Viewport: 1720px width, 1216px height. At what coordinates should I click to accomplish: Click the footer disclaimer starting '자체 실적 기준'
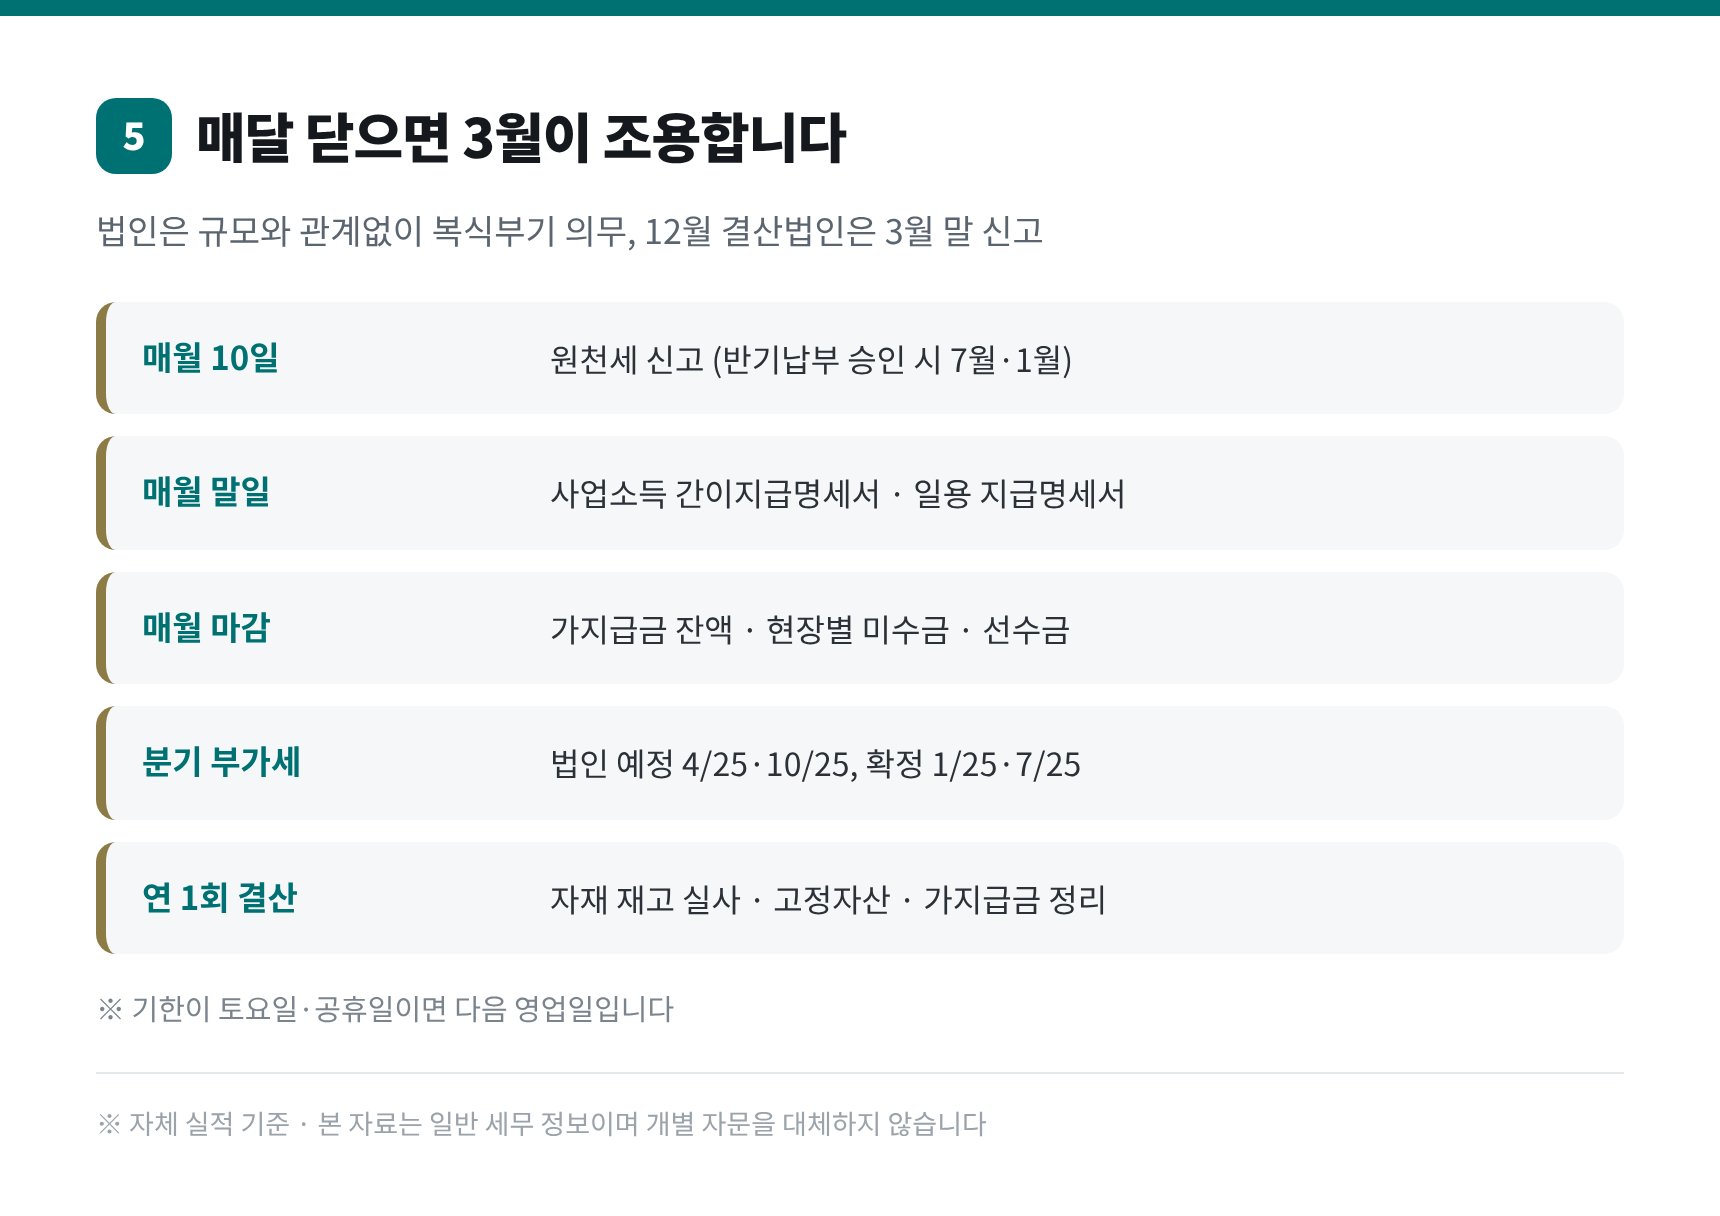pyautogui.click(x=541, y=1124)
